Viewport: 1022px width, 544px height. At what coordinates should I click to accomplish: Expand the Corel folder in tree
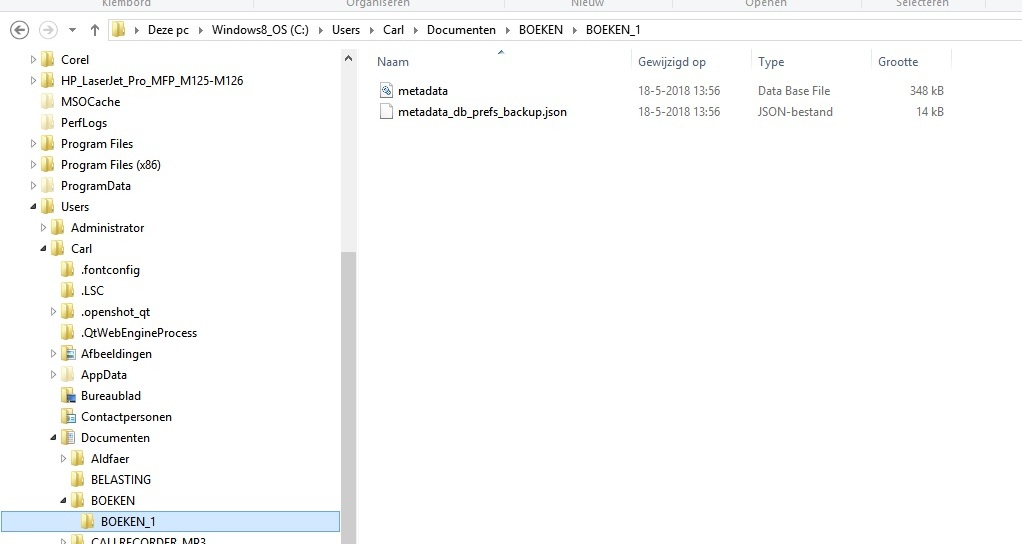pos(33,59)
